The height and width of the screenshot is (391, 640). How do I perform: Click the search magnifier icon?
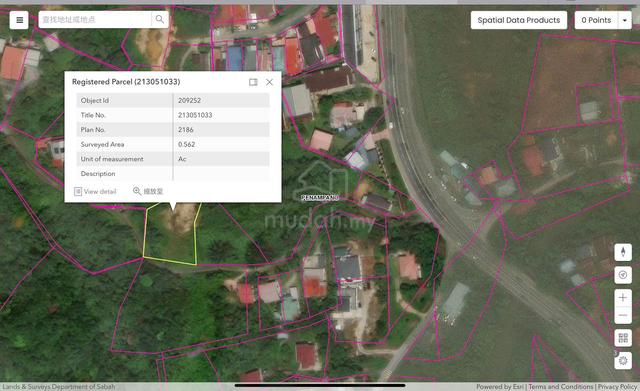tap(160, 19)
